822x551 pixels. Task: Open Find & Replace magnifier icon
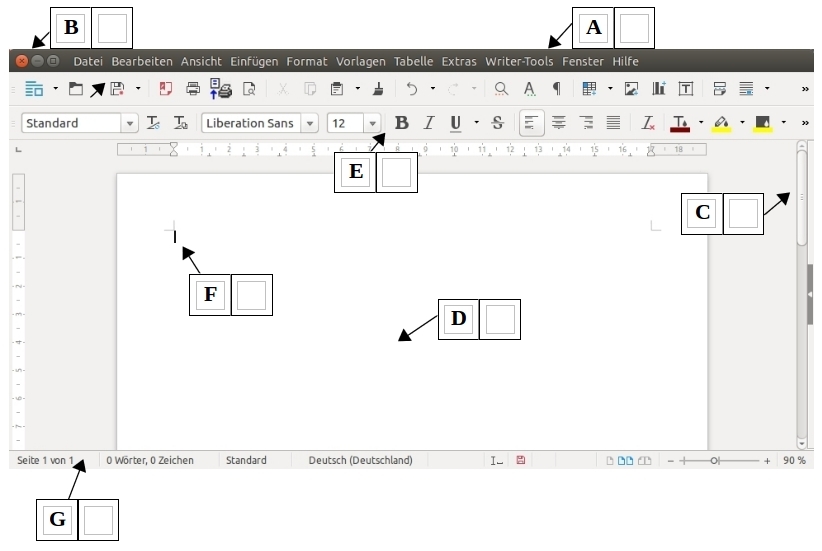502,89
